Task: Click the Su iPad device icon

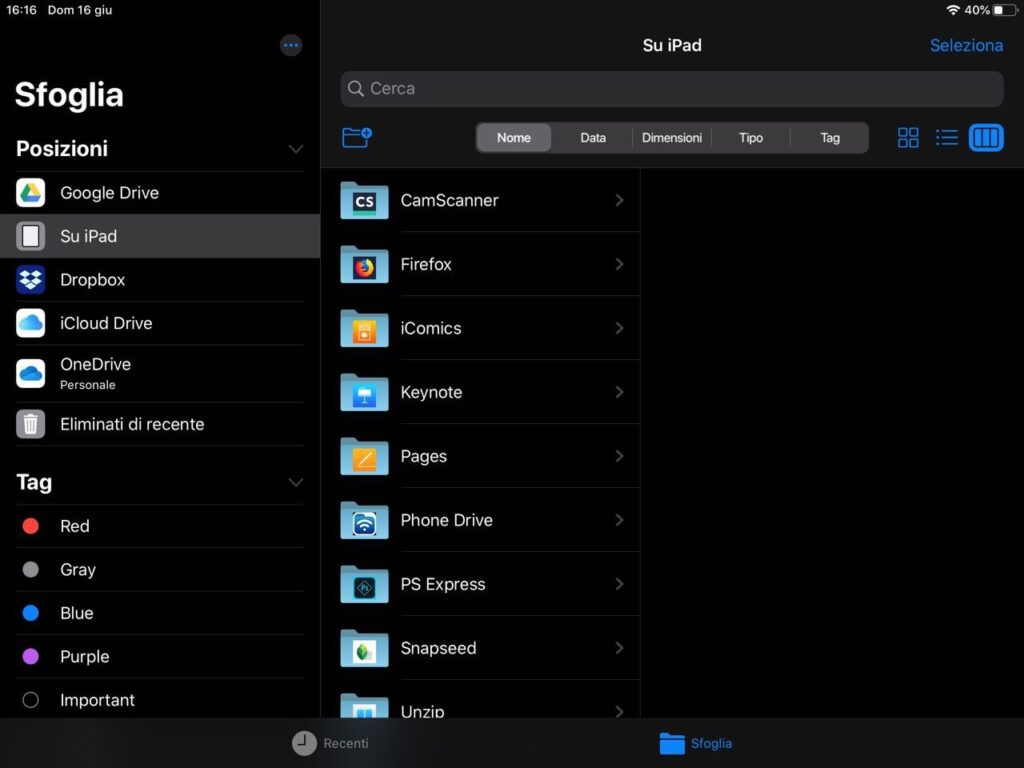Action: [x=31, y=236]
